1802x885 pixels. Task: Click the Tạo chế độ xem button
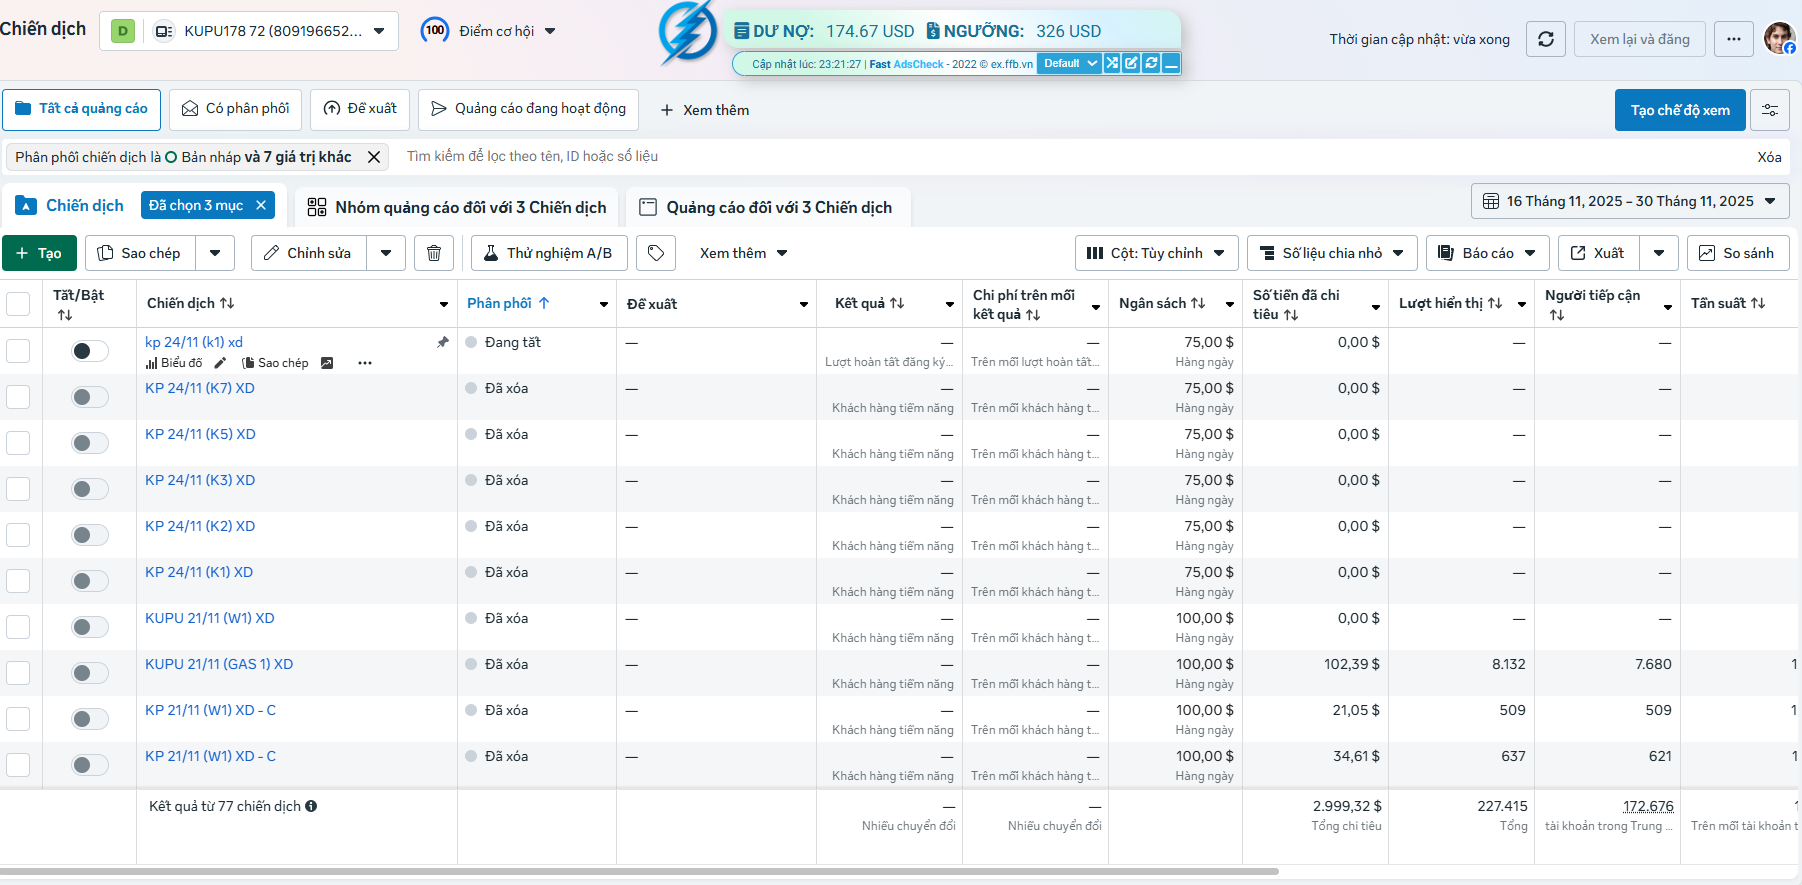pyautogui.click(x=1680, y=110)
